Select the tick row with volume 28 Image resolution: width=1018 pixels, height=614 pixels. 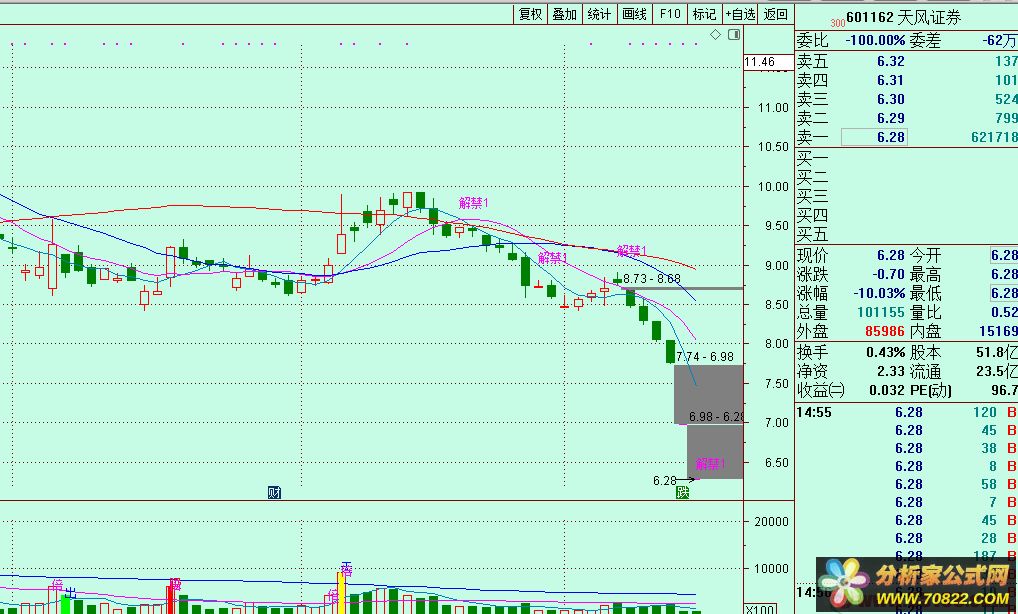(x=906, y=538)
